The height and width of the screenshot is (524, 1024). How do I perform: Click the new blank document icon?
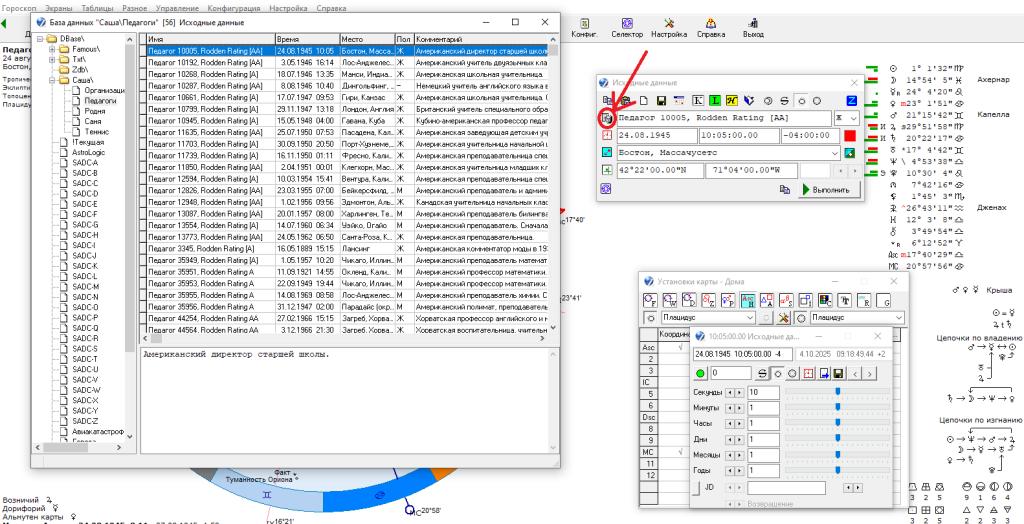coord(643,101)
